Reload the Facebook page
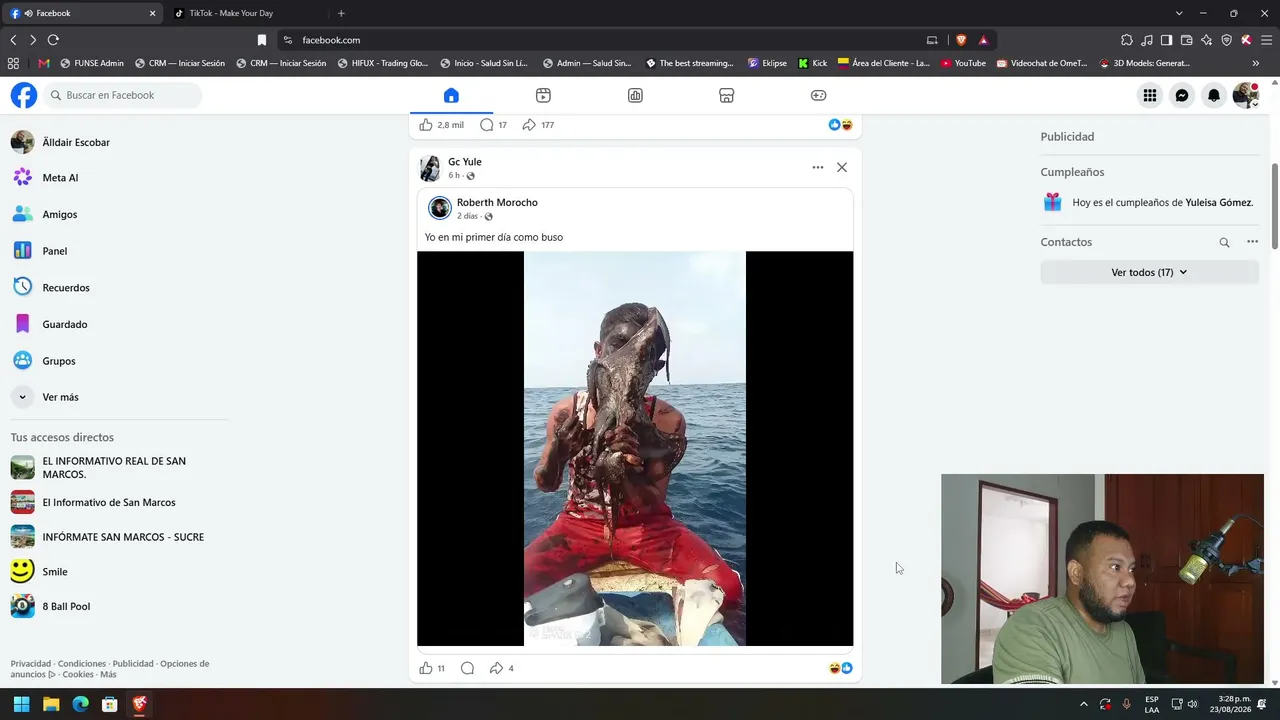The width and height of the screenshot is (1280, 720). pos(53,40)
